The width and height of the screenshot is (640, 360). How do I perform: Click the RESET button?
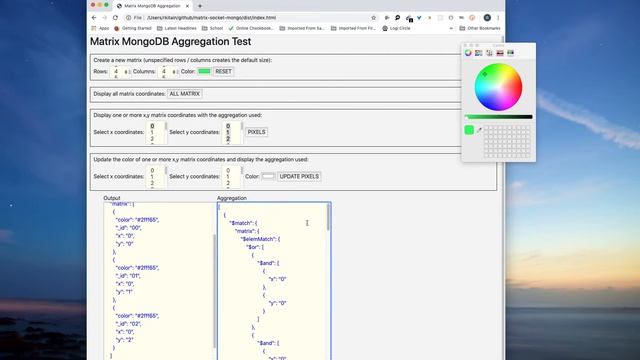coord(223,71)
